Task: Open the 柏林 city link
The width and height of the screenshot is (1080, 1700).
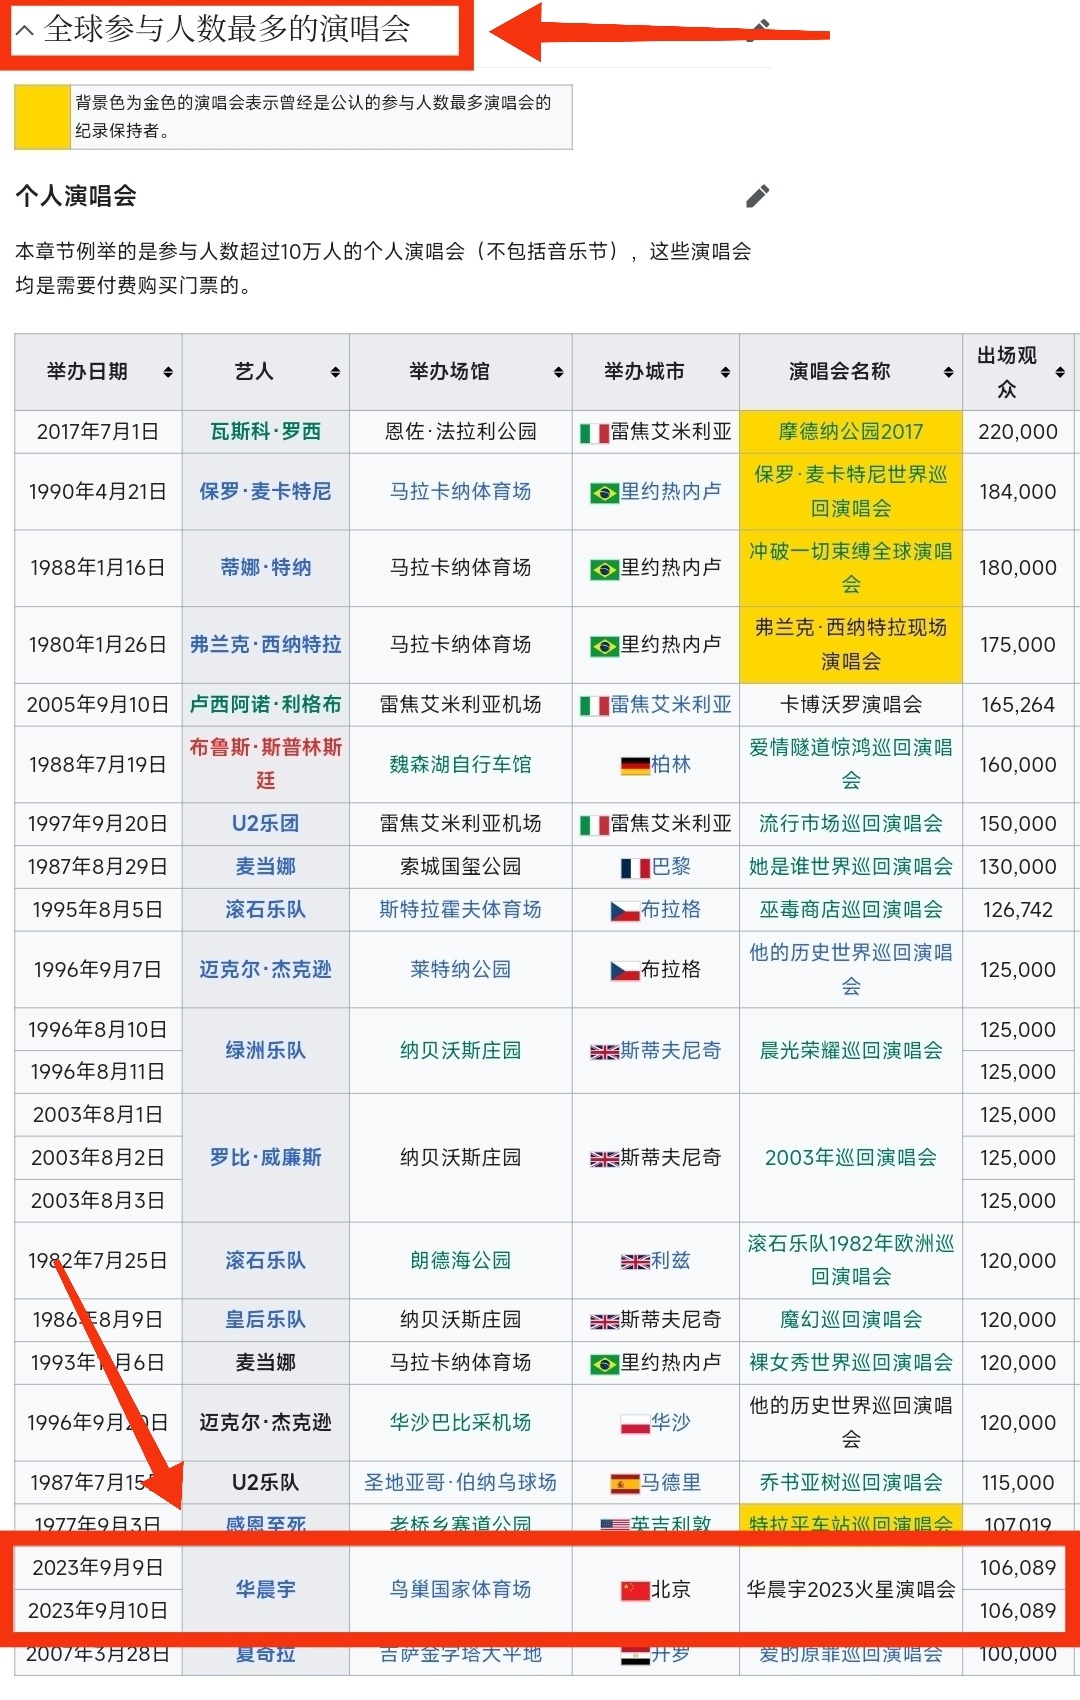Action: point(671,765)
